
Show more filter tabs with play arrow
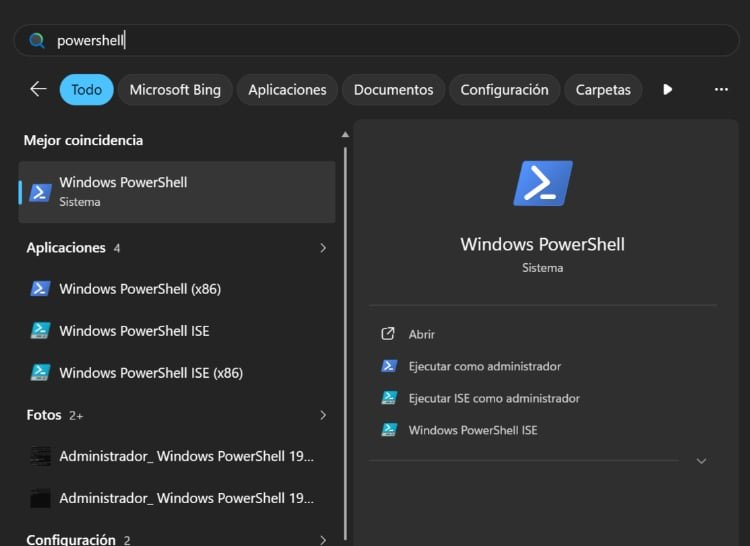tap(668, 89)
